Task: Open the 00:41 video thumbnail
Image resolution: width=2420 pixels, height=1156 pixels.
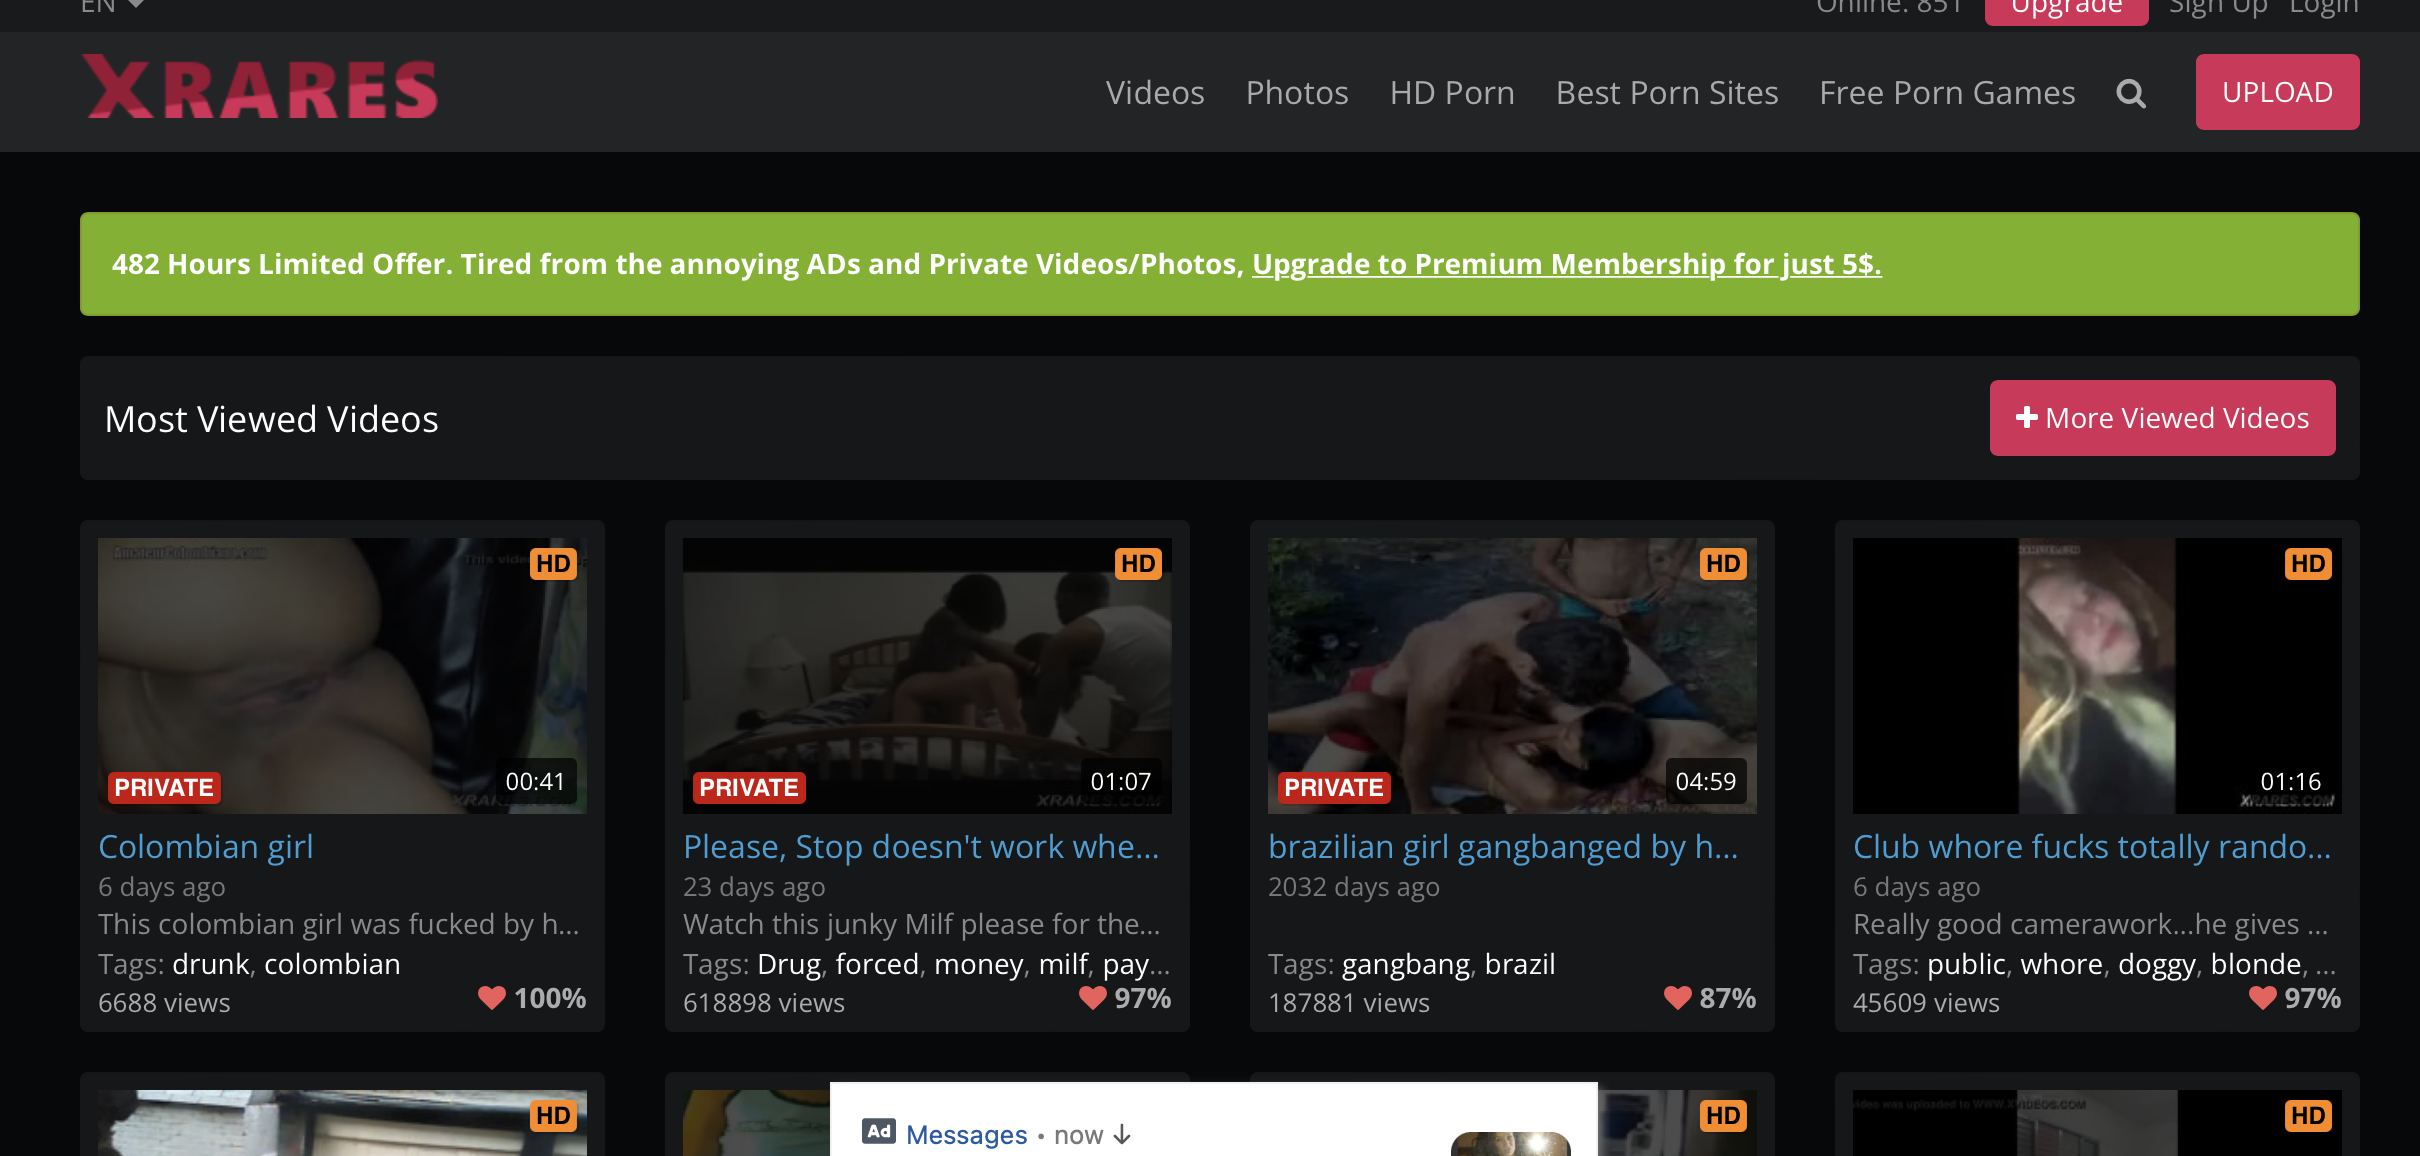Action: [342, 676]
